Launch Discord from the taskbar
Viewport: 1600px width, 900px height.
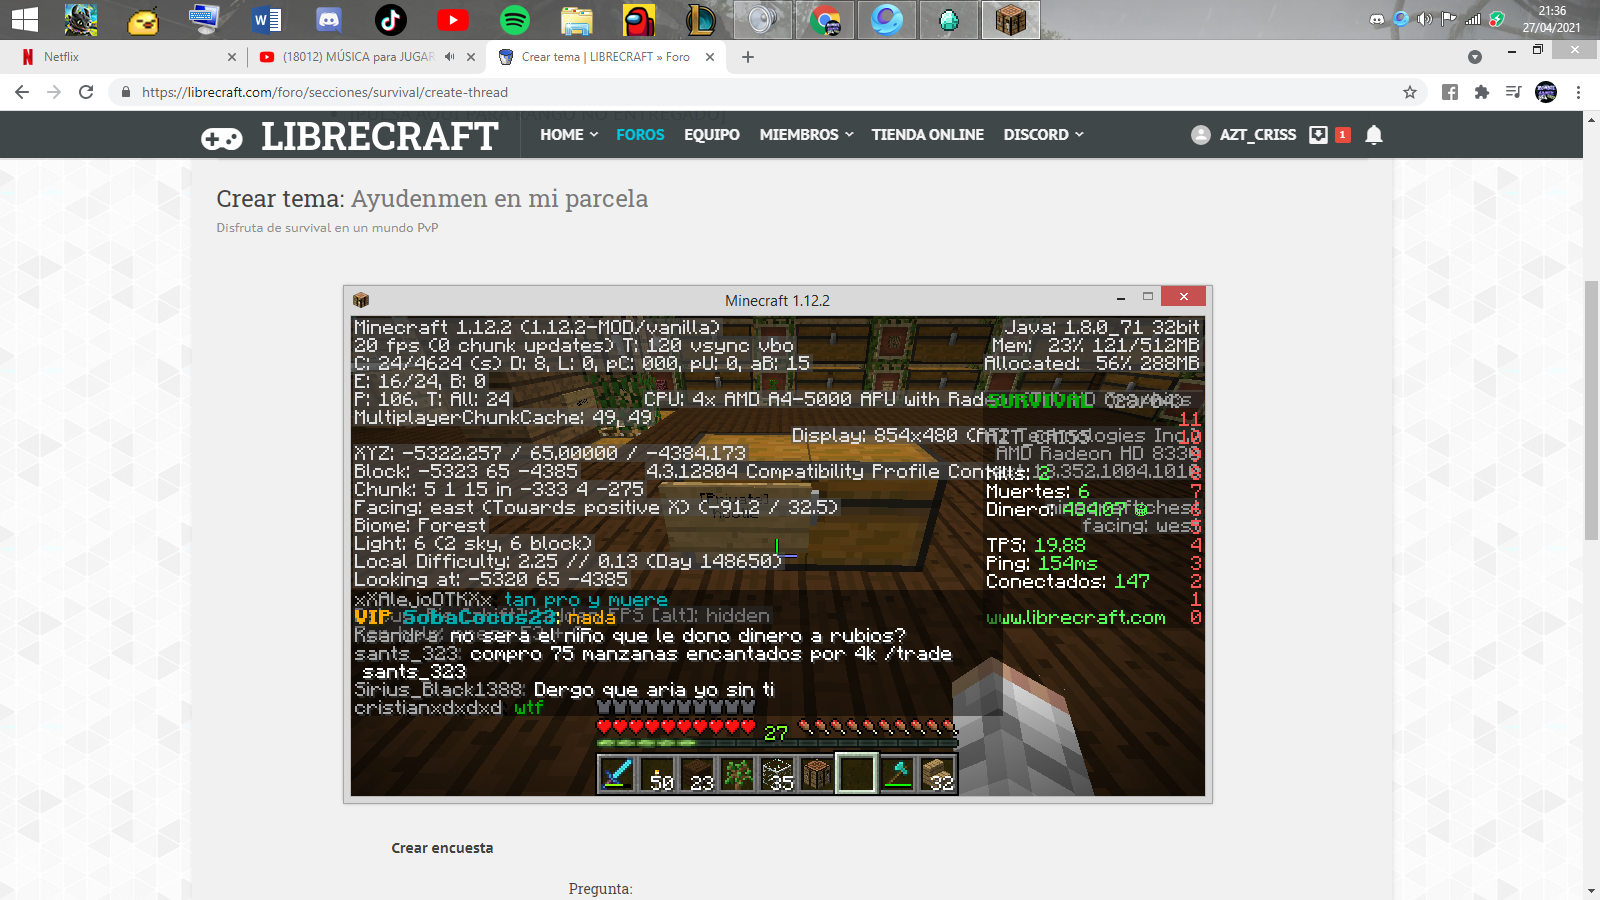point(328,19)
